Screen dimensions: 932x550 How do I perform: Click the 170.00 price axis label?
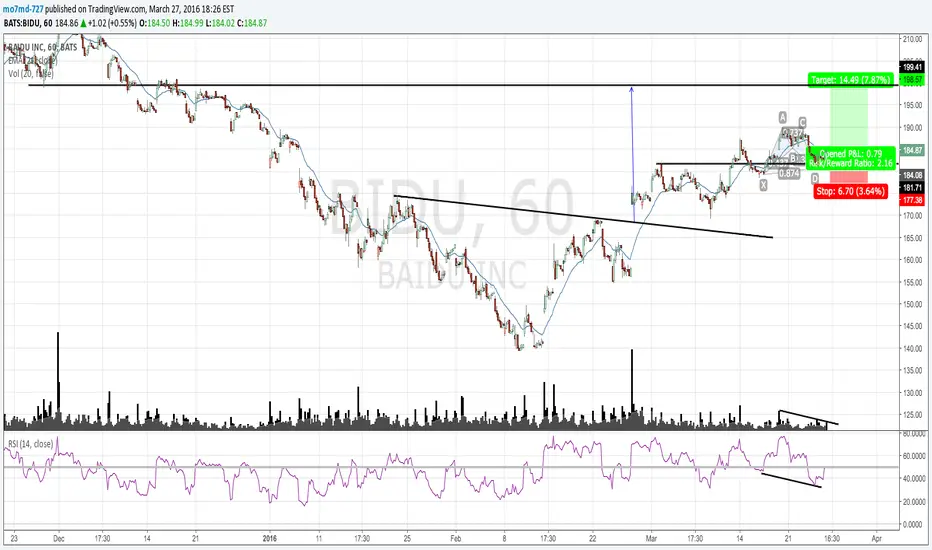[x=912, y=216]
